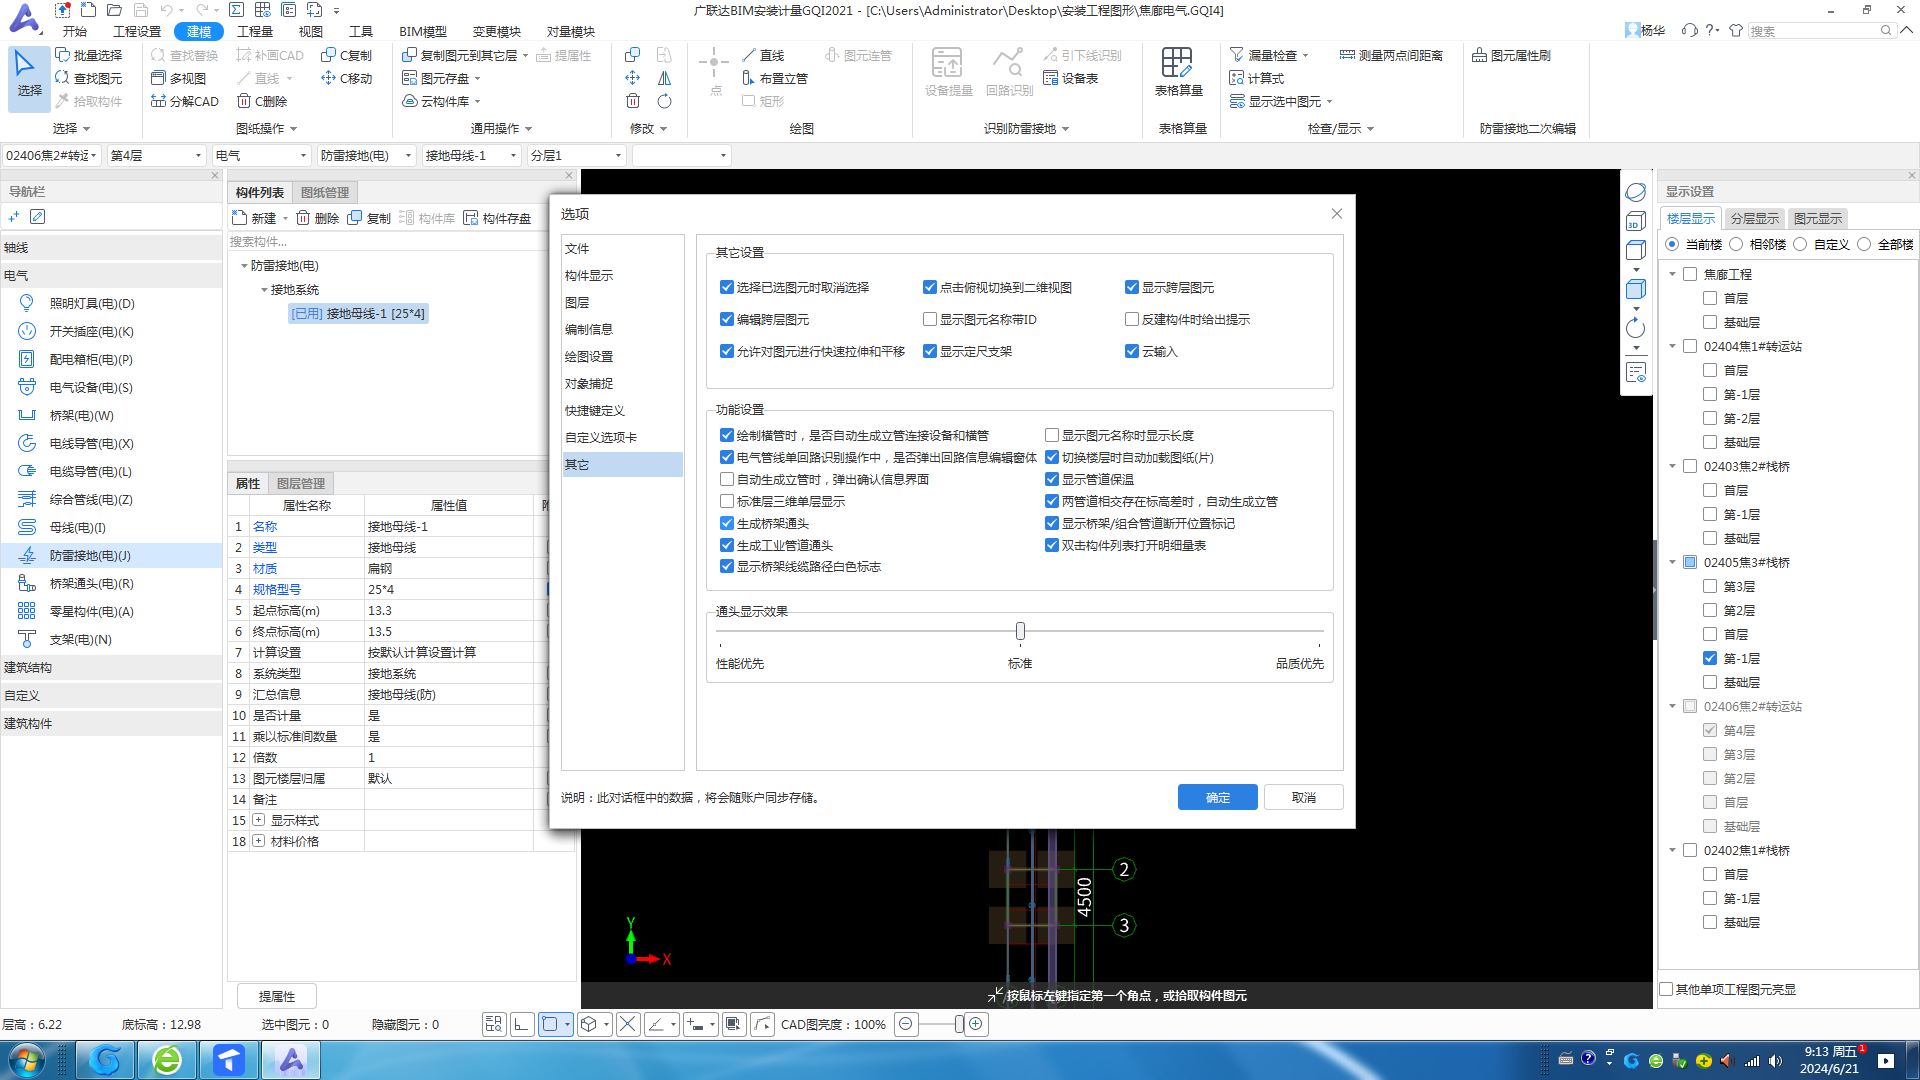Viewport: 1920px width, 1080px height.
Task: Open the Windows Start menu
Action: (x=27, y=1060)
